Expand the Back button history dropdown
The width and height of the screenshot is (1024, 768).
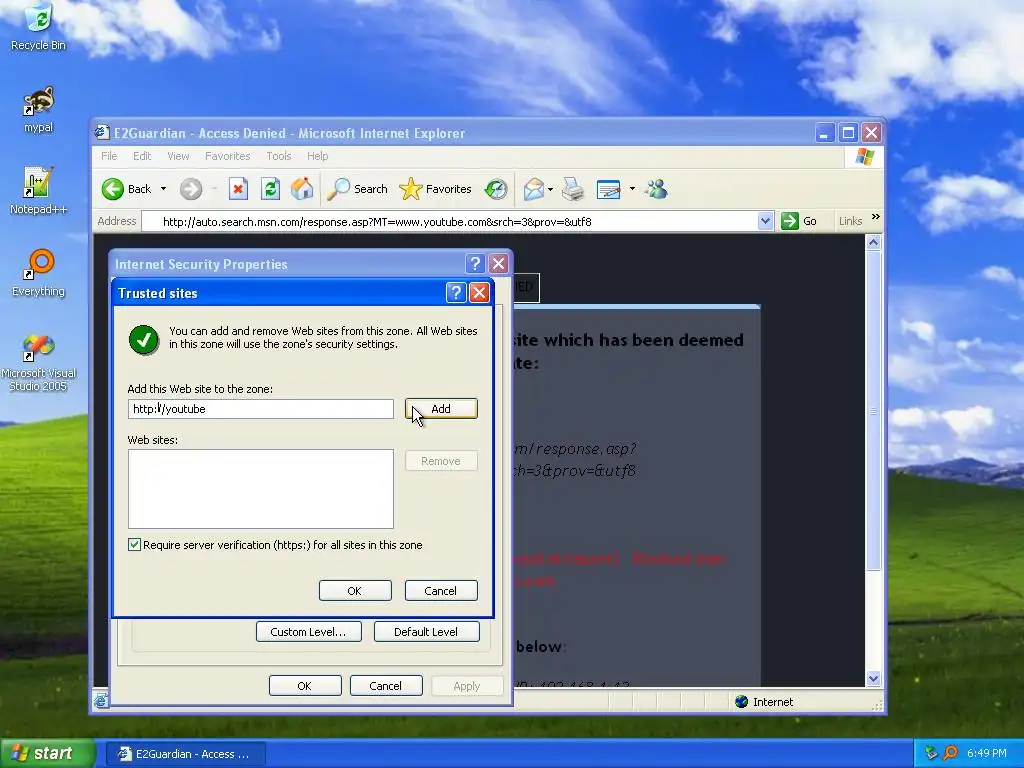point(163,189)
